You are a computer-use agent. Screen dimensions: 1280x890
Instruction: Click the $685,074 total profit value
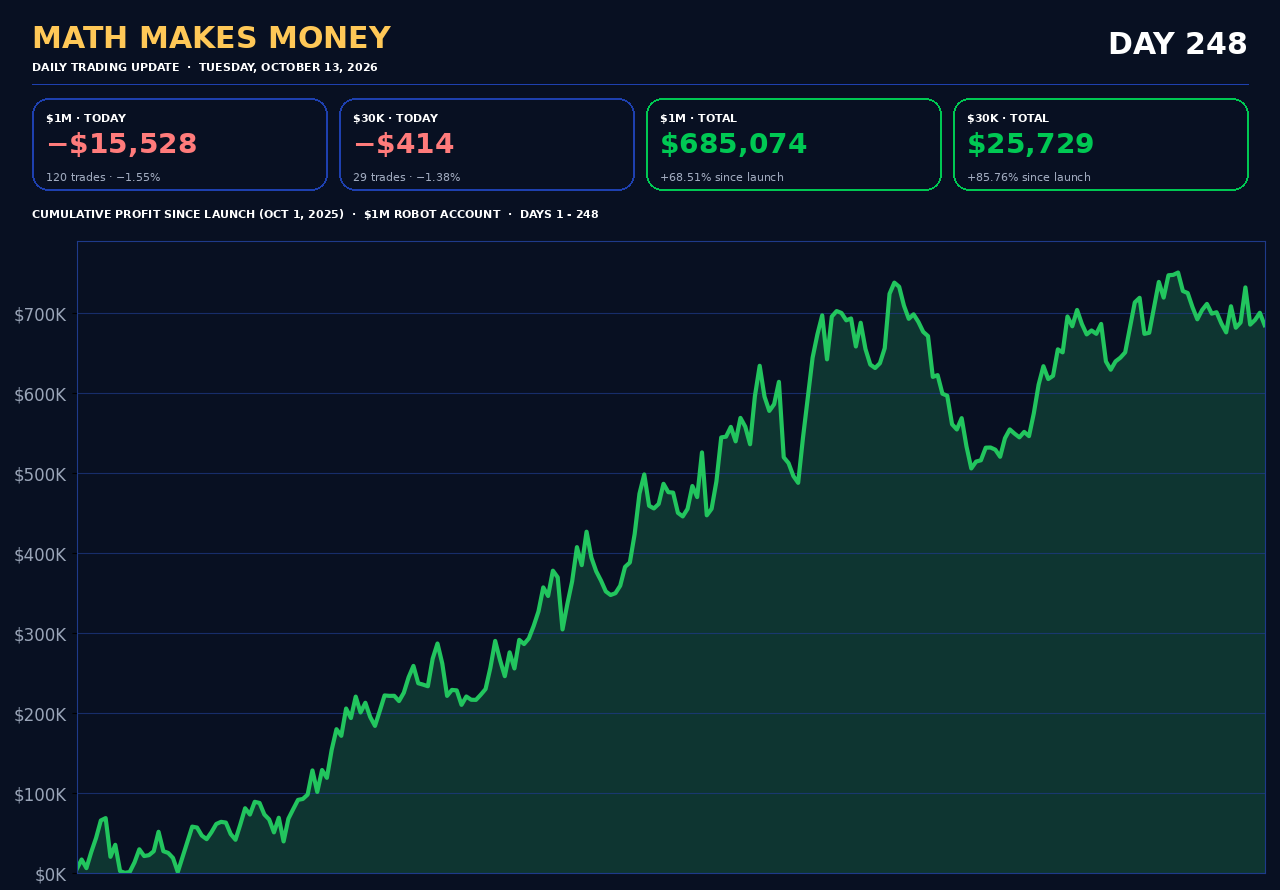tap(733, 145)
